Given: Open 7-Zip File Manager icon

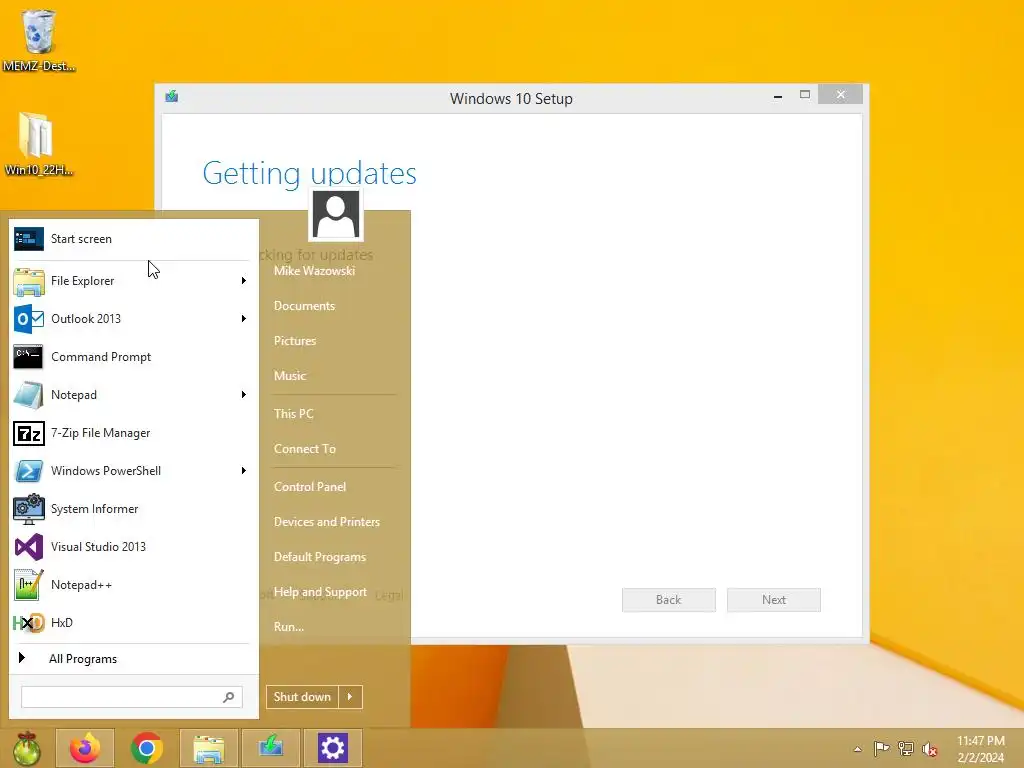Looking at the screenshot, I should (x=29, y=433).
